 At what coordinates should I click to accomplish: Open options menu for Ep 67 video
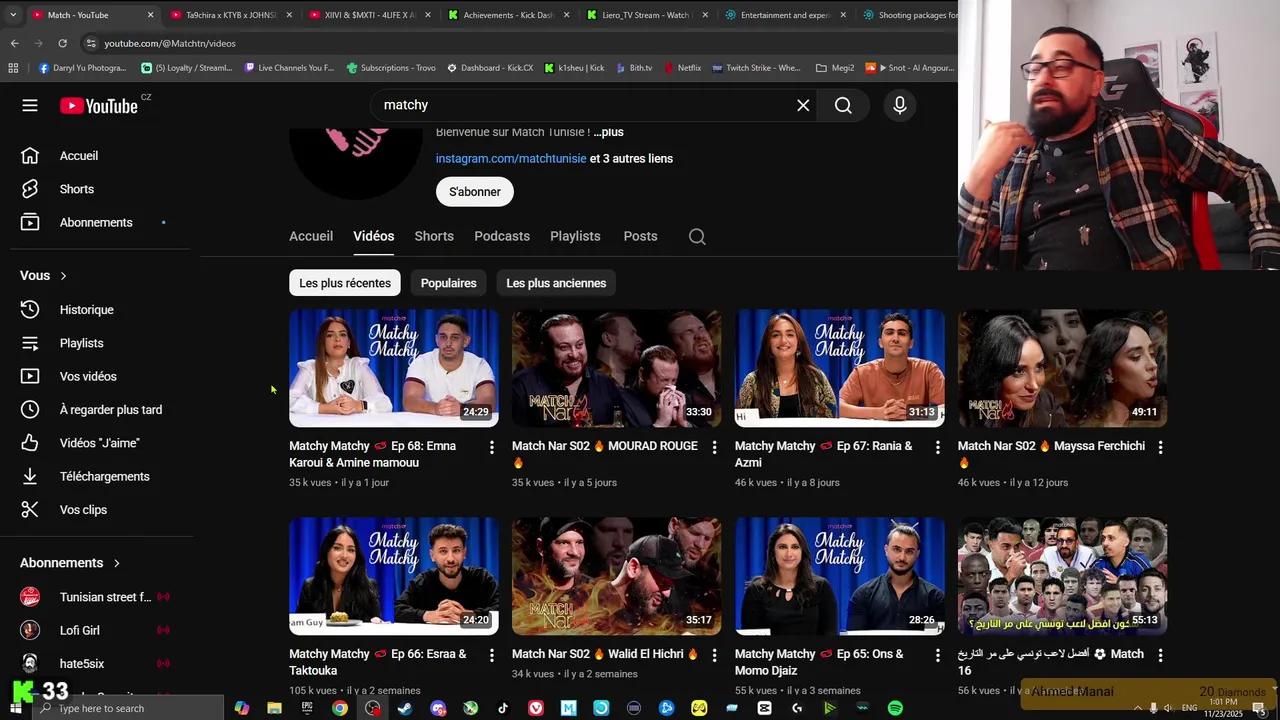[x=937, y=447]
